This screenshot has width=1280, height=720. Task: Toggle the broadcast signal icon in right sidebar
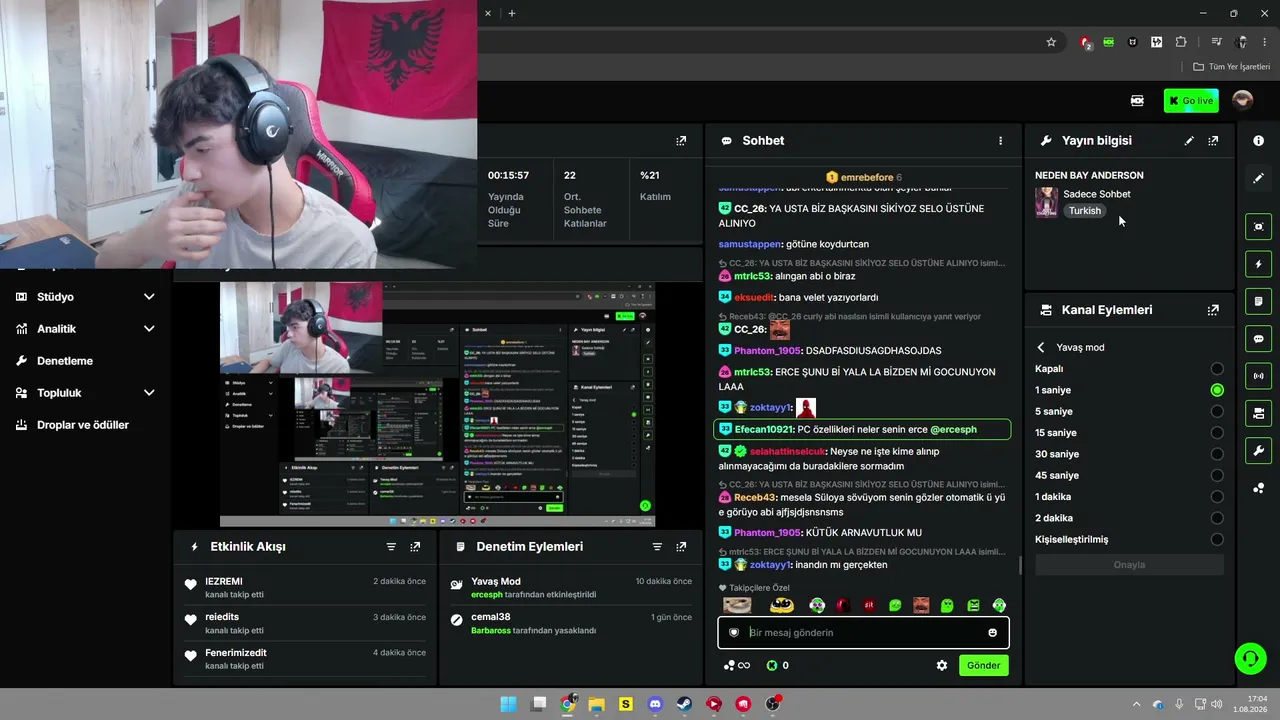(x=1259, y=376)
